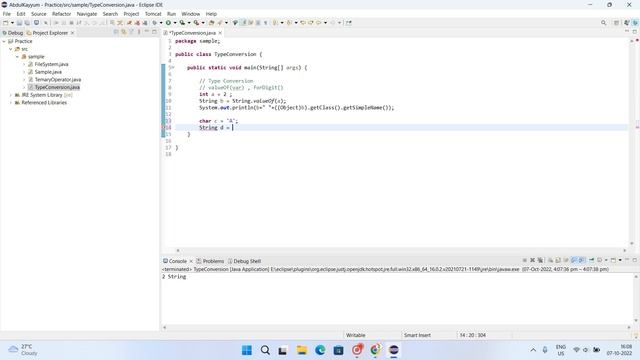Open the Tomcat menu
The image size is (640, 360).
coord(153,14)
